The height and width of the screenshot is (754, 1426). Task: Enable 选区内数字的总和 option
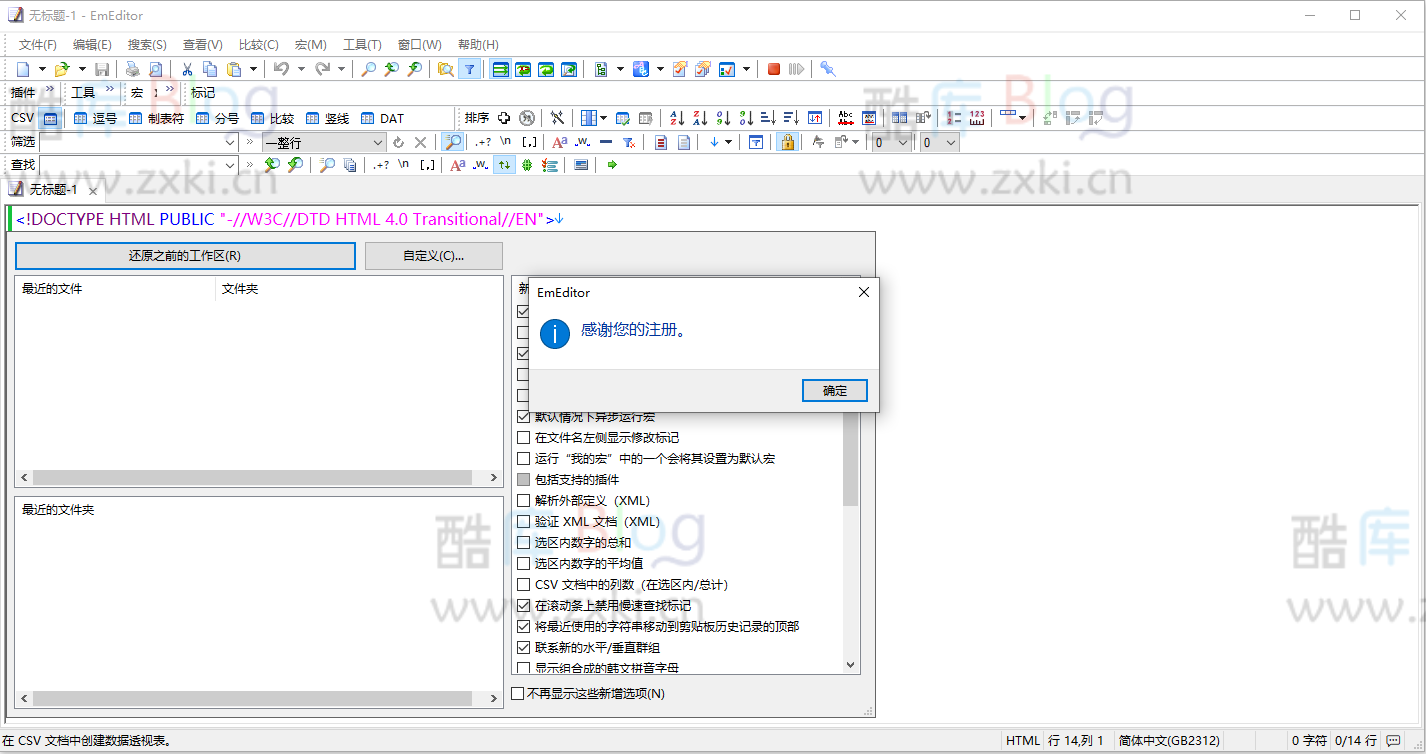click(523, 542)
